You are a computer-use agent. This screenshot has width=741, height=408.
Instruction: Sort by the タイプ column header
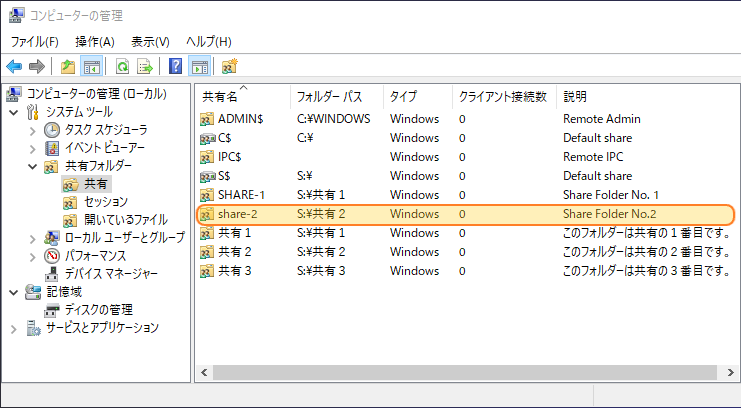point(418,96)
